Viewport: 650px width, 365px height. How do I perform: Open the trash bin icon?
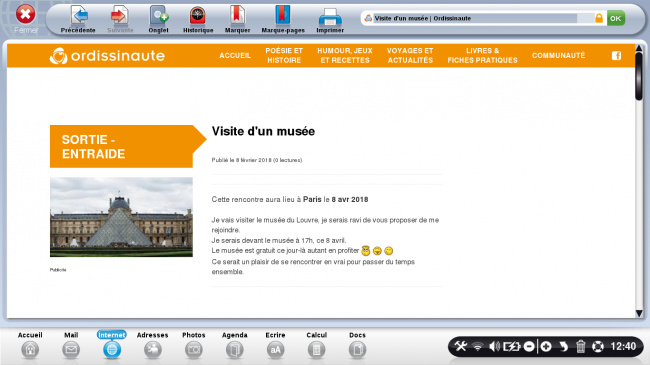click(x=580, y=346)
